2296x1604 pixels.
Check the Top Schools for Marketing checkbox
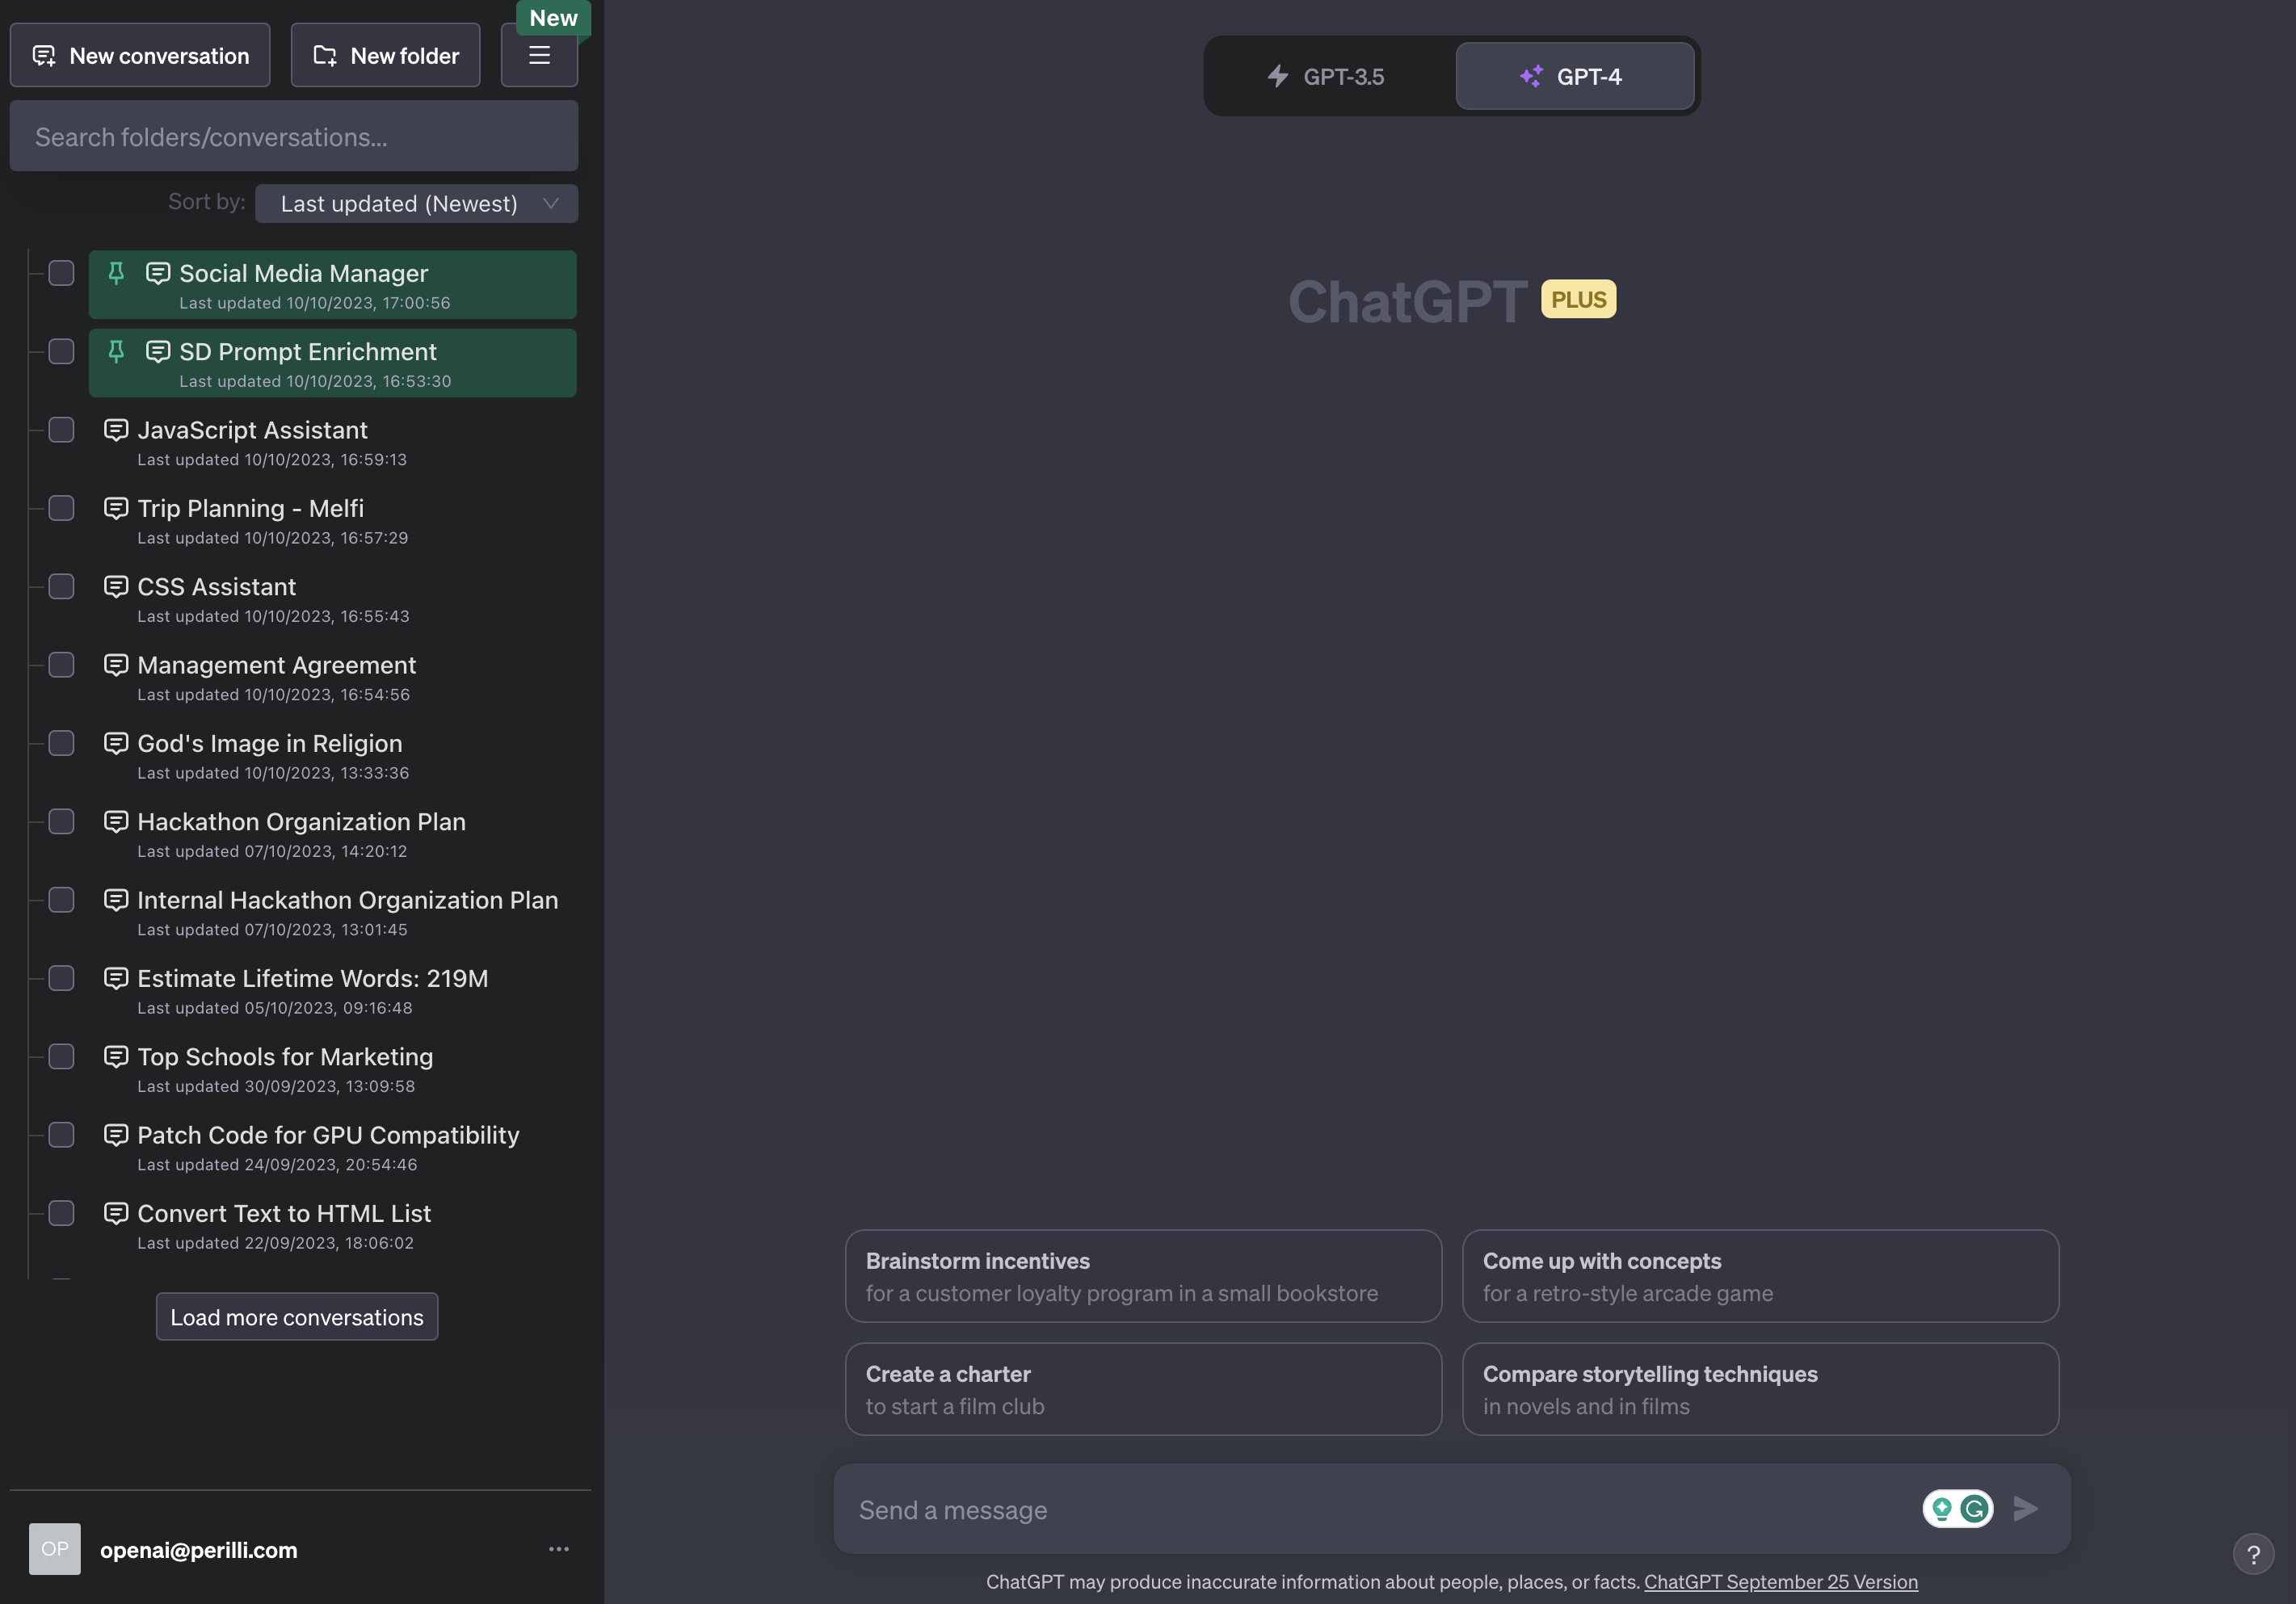tap(62, 1057)
